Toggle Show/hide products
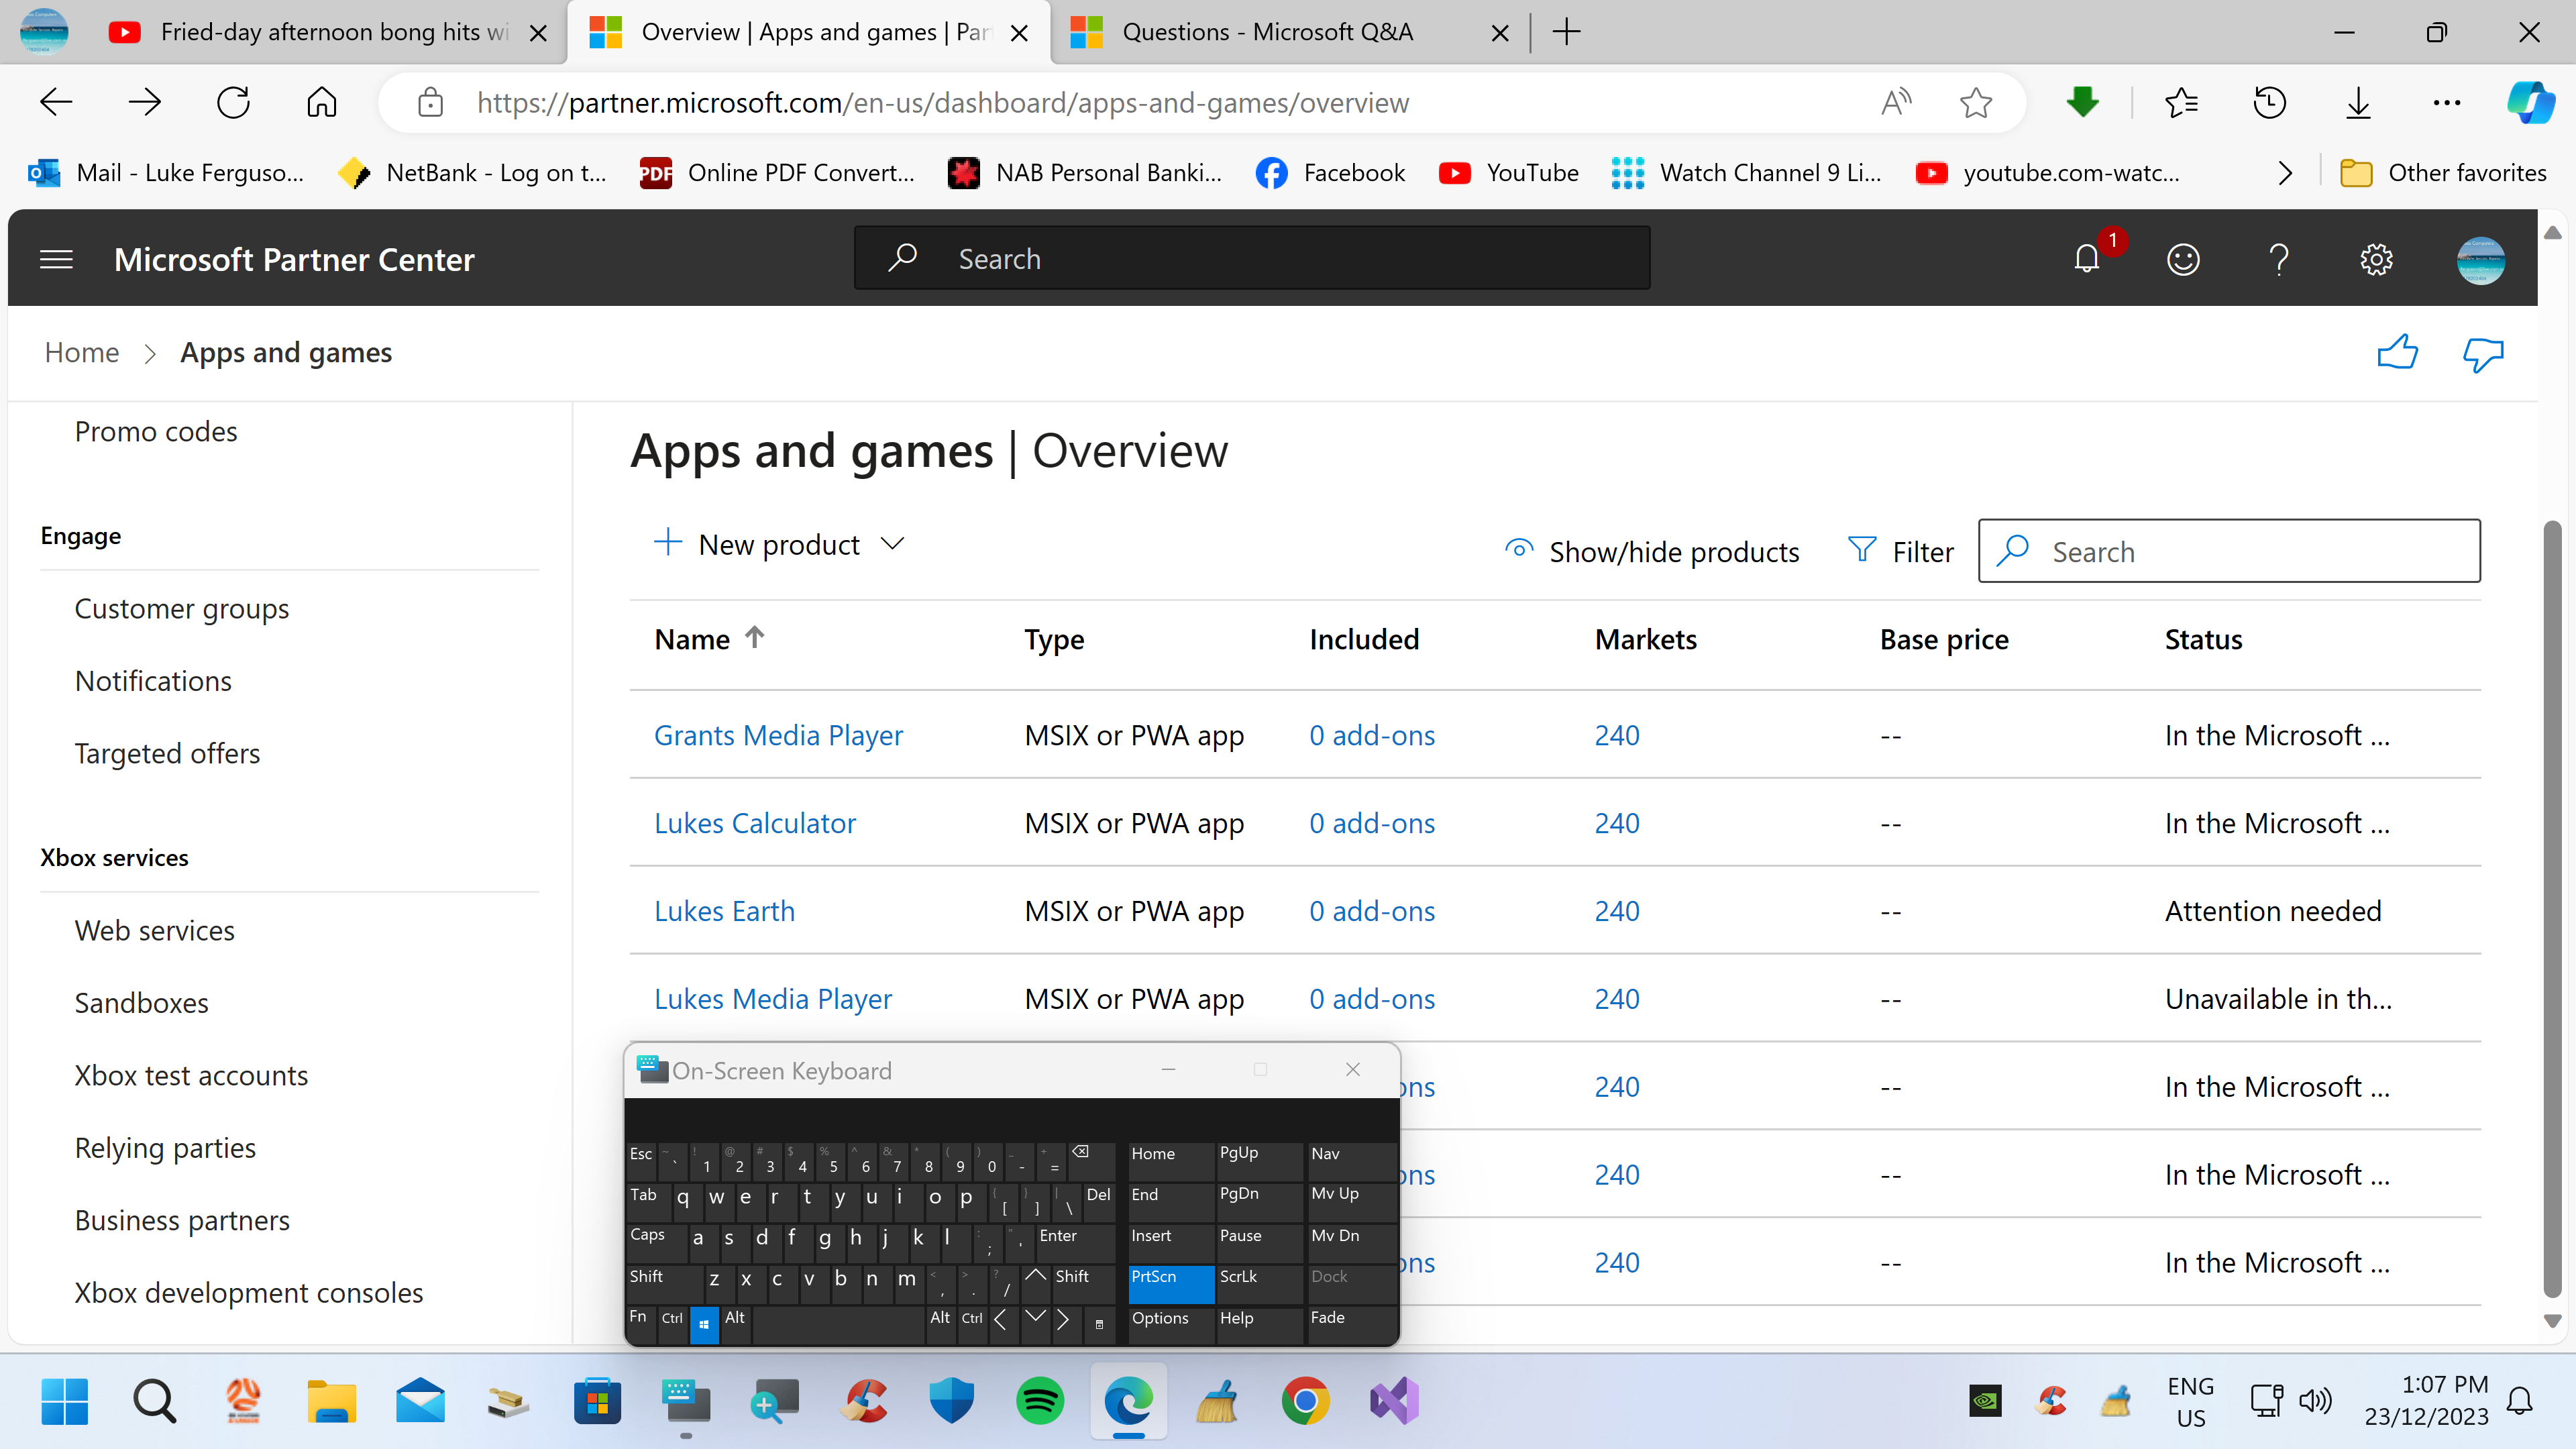Image resolution: width=2576 pixels, height=1449 pixels. click(x=1652, y=551)
